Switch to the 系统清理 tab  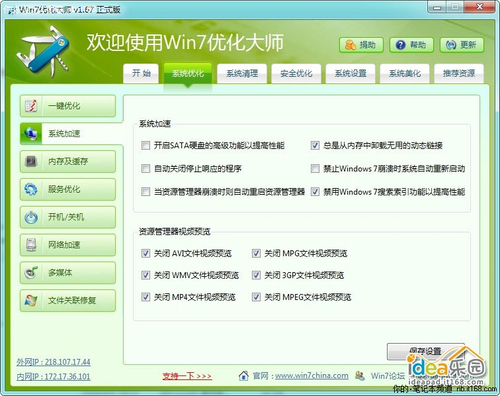point(242,73)
